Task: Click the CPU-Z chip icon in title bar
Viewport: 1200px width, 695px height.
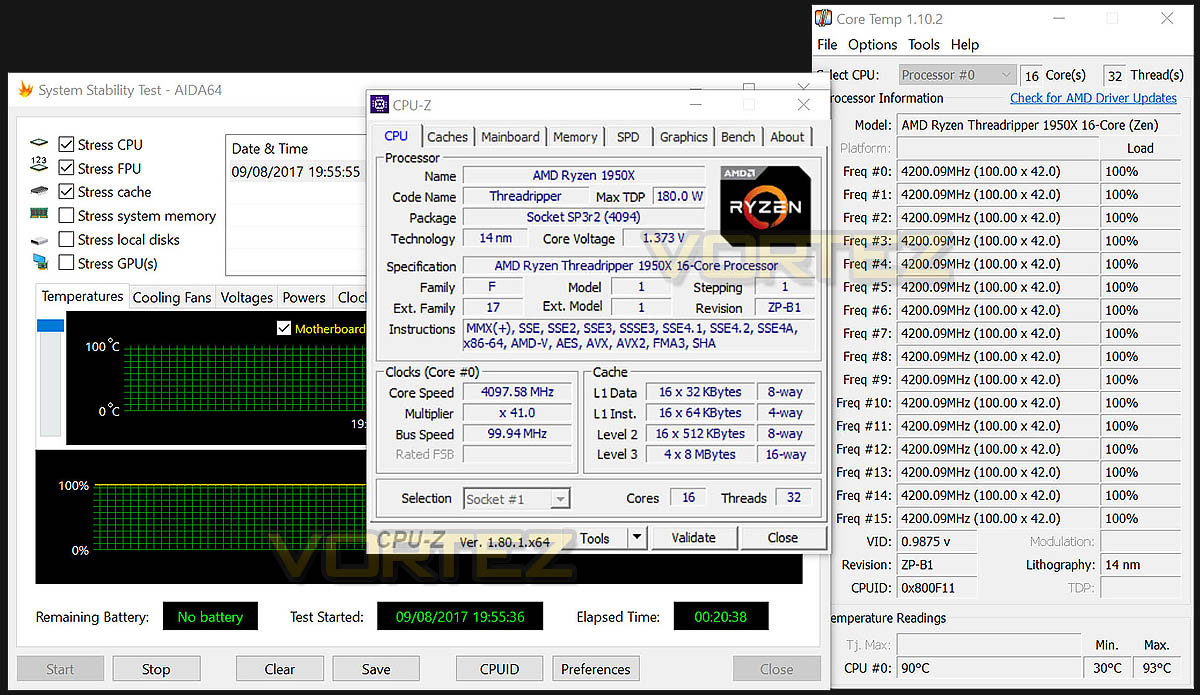Action: [x=380, y=105]
